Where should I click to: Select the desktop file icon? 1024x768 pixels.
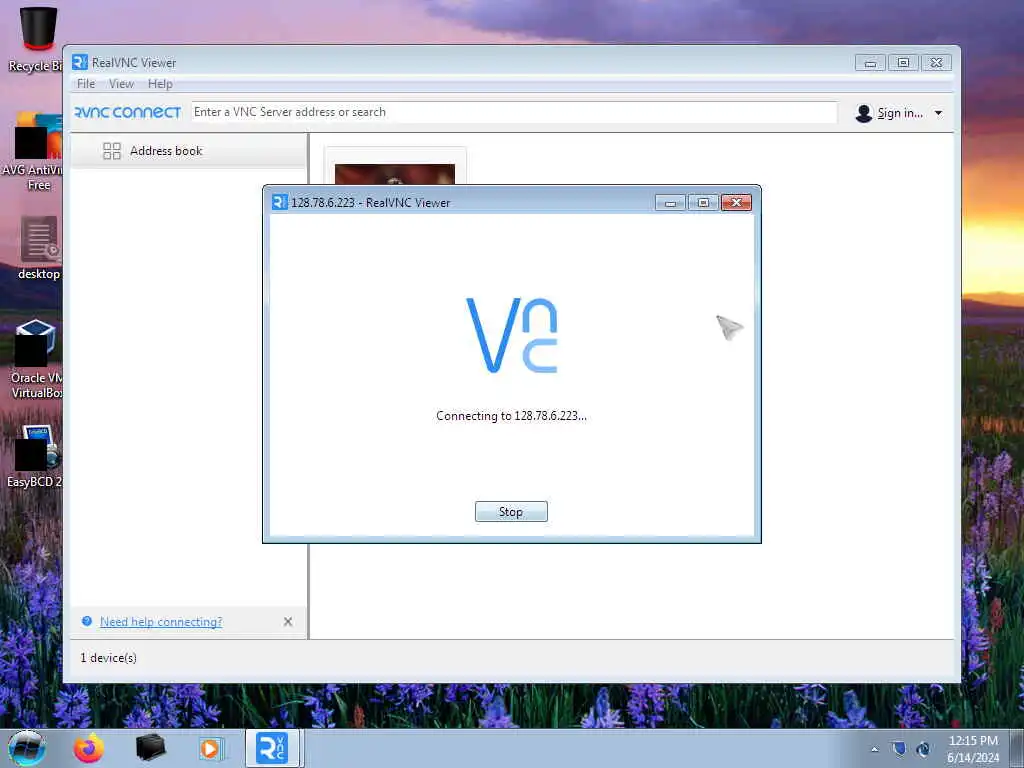point(39,248)
